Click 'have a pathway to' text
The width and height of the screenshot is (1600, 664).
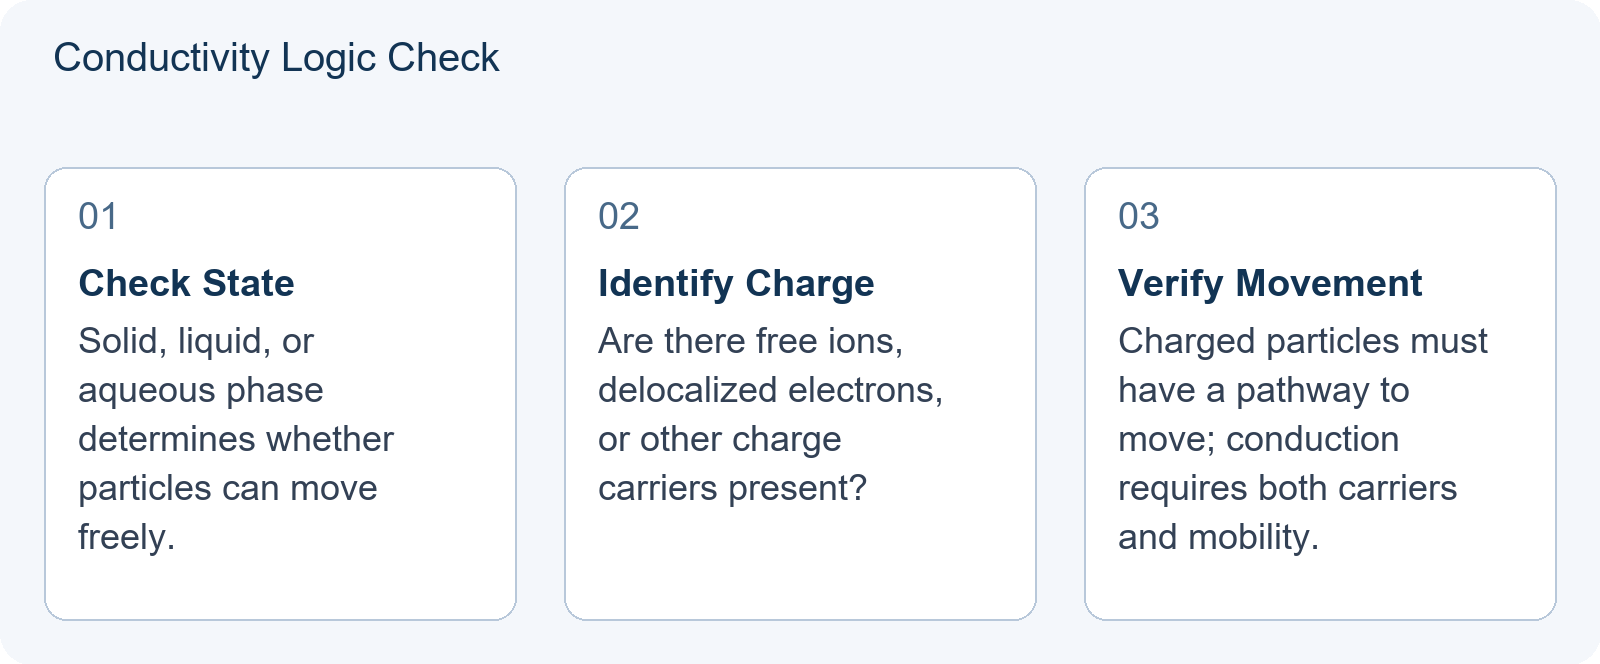click(1264, 390)
